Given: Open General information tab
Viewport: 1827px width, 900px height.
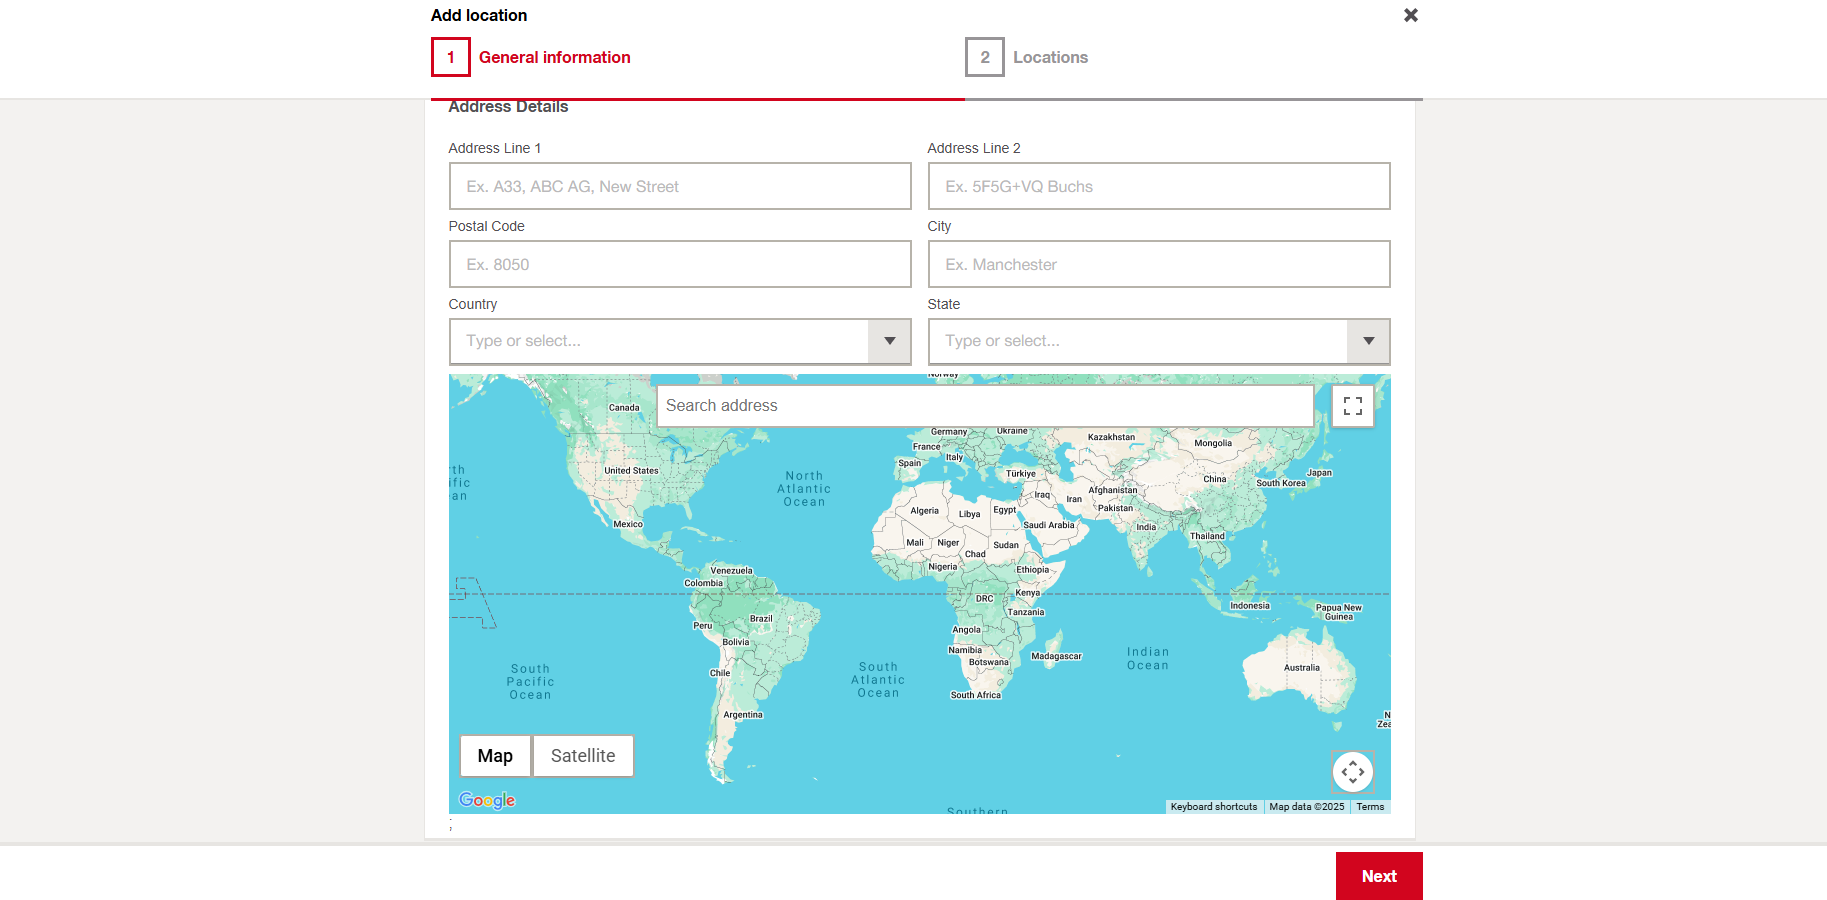Looking at the screenshot, I should pyautogui.click(x=554, y=57).
